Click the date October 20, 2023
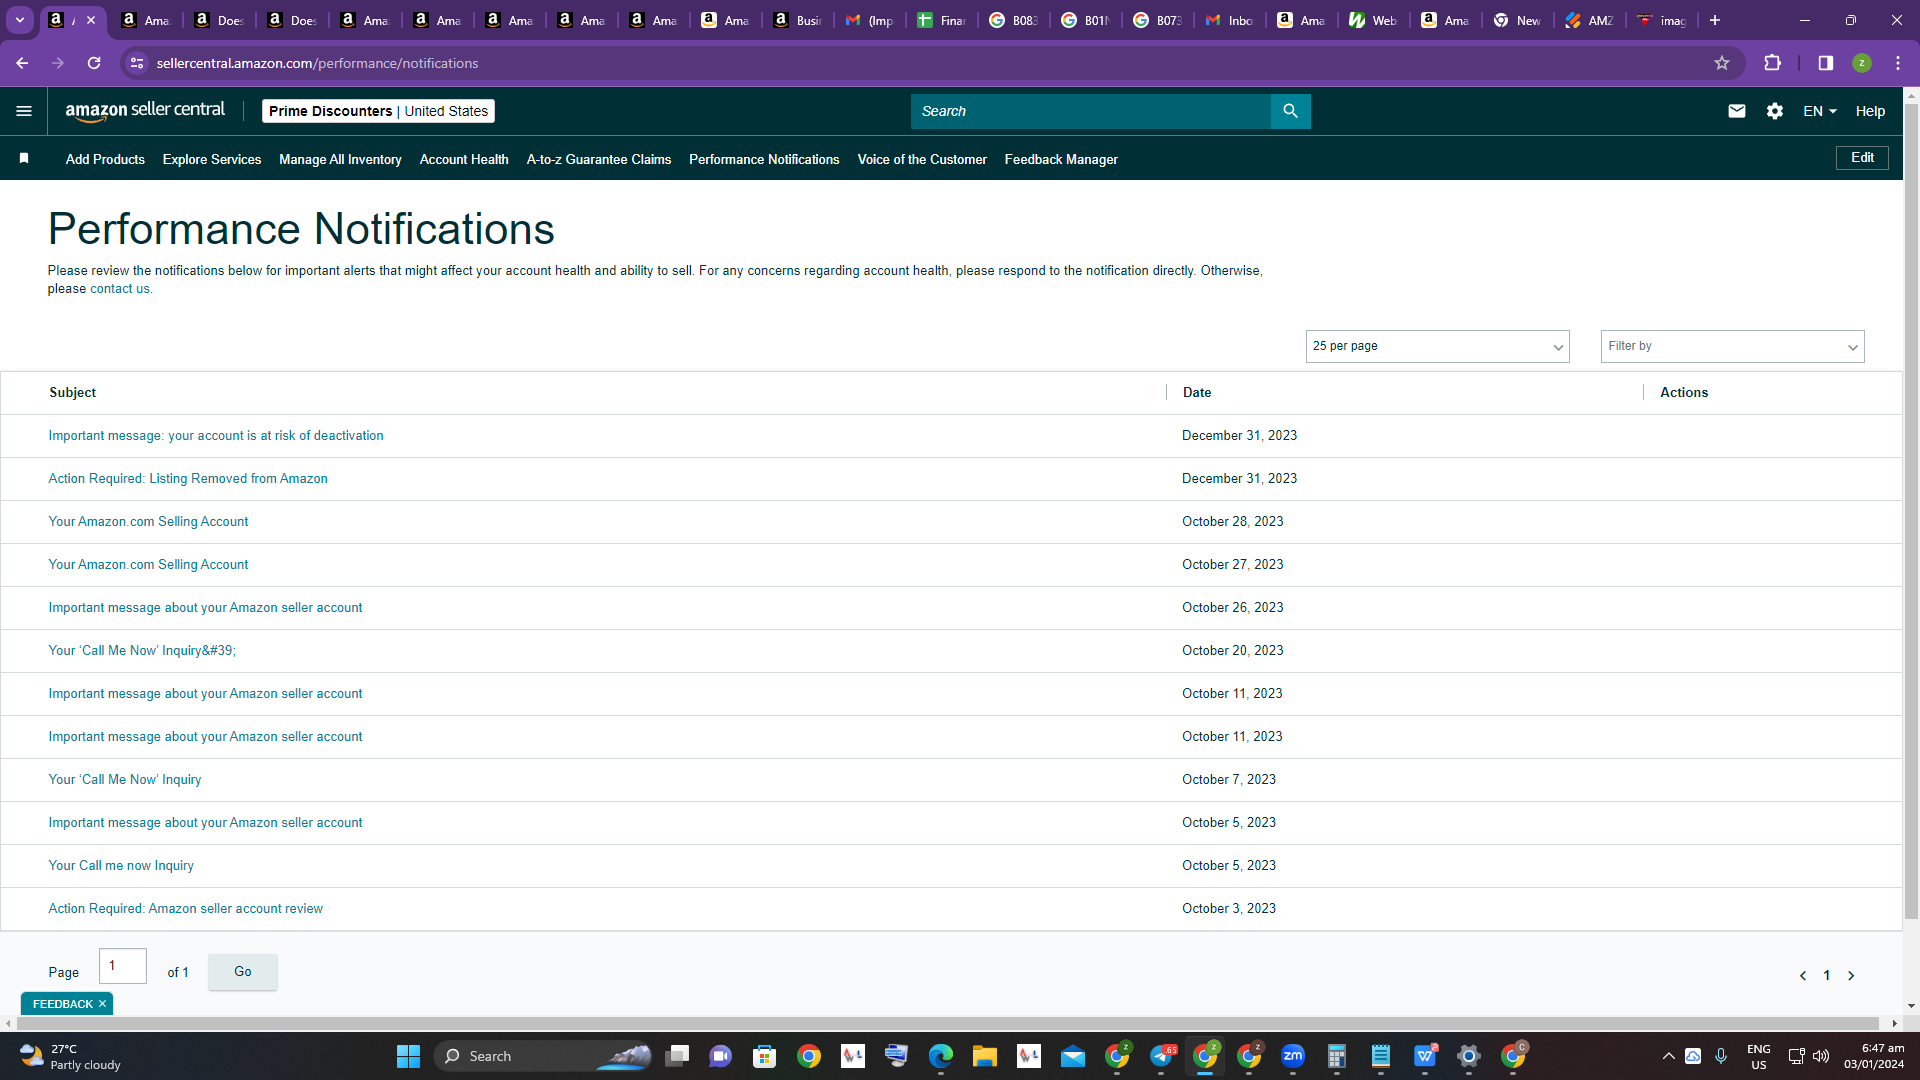Viewport: 1920px width, 1080px height. pos(1233,651)
